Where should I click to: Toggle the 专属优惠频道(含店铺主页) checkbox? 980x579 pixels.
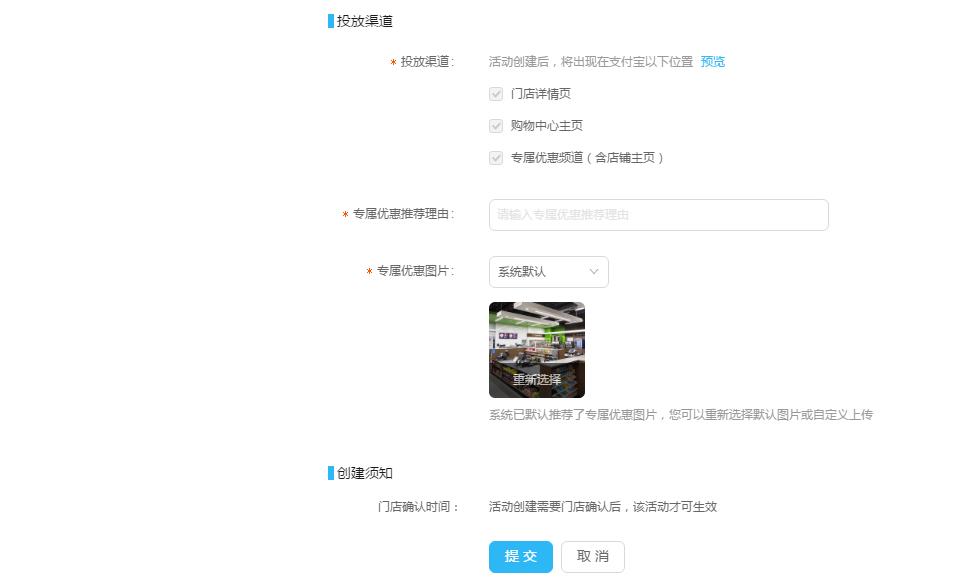tap(496, 158)
